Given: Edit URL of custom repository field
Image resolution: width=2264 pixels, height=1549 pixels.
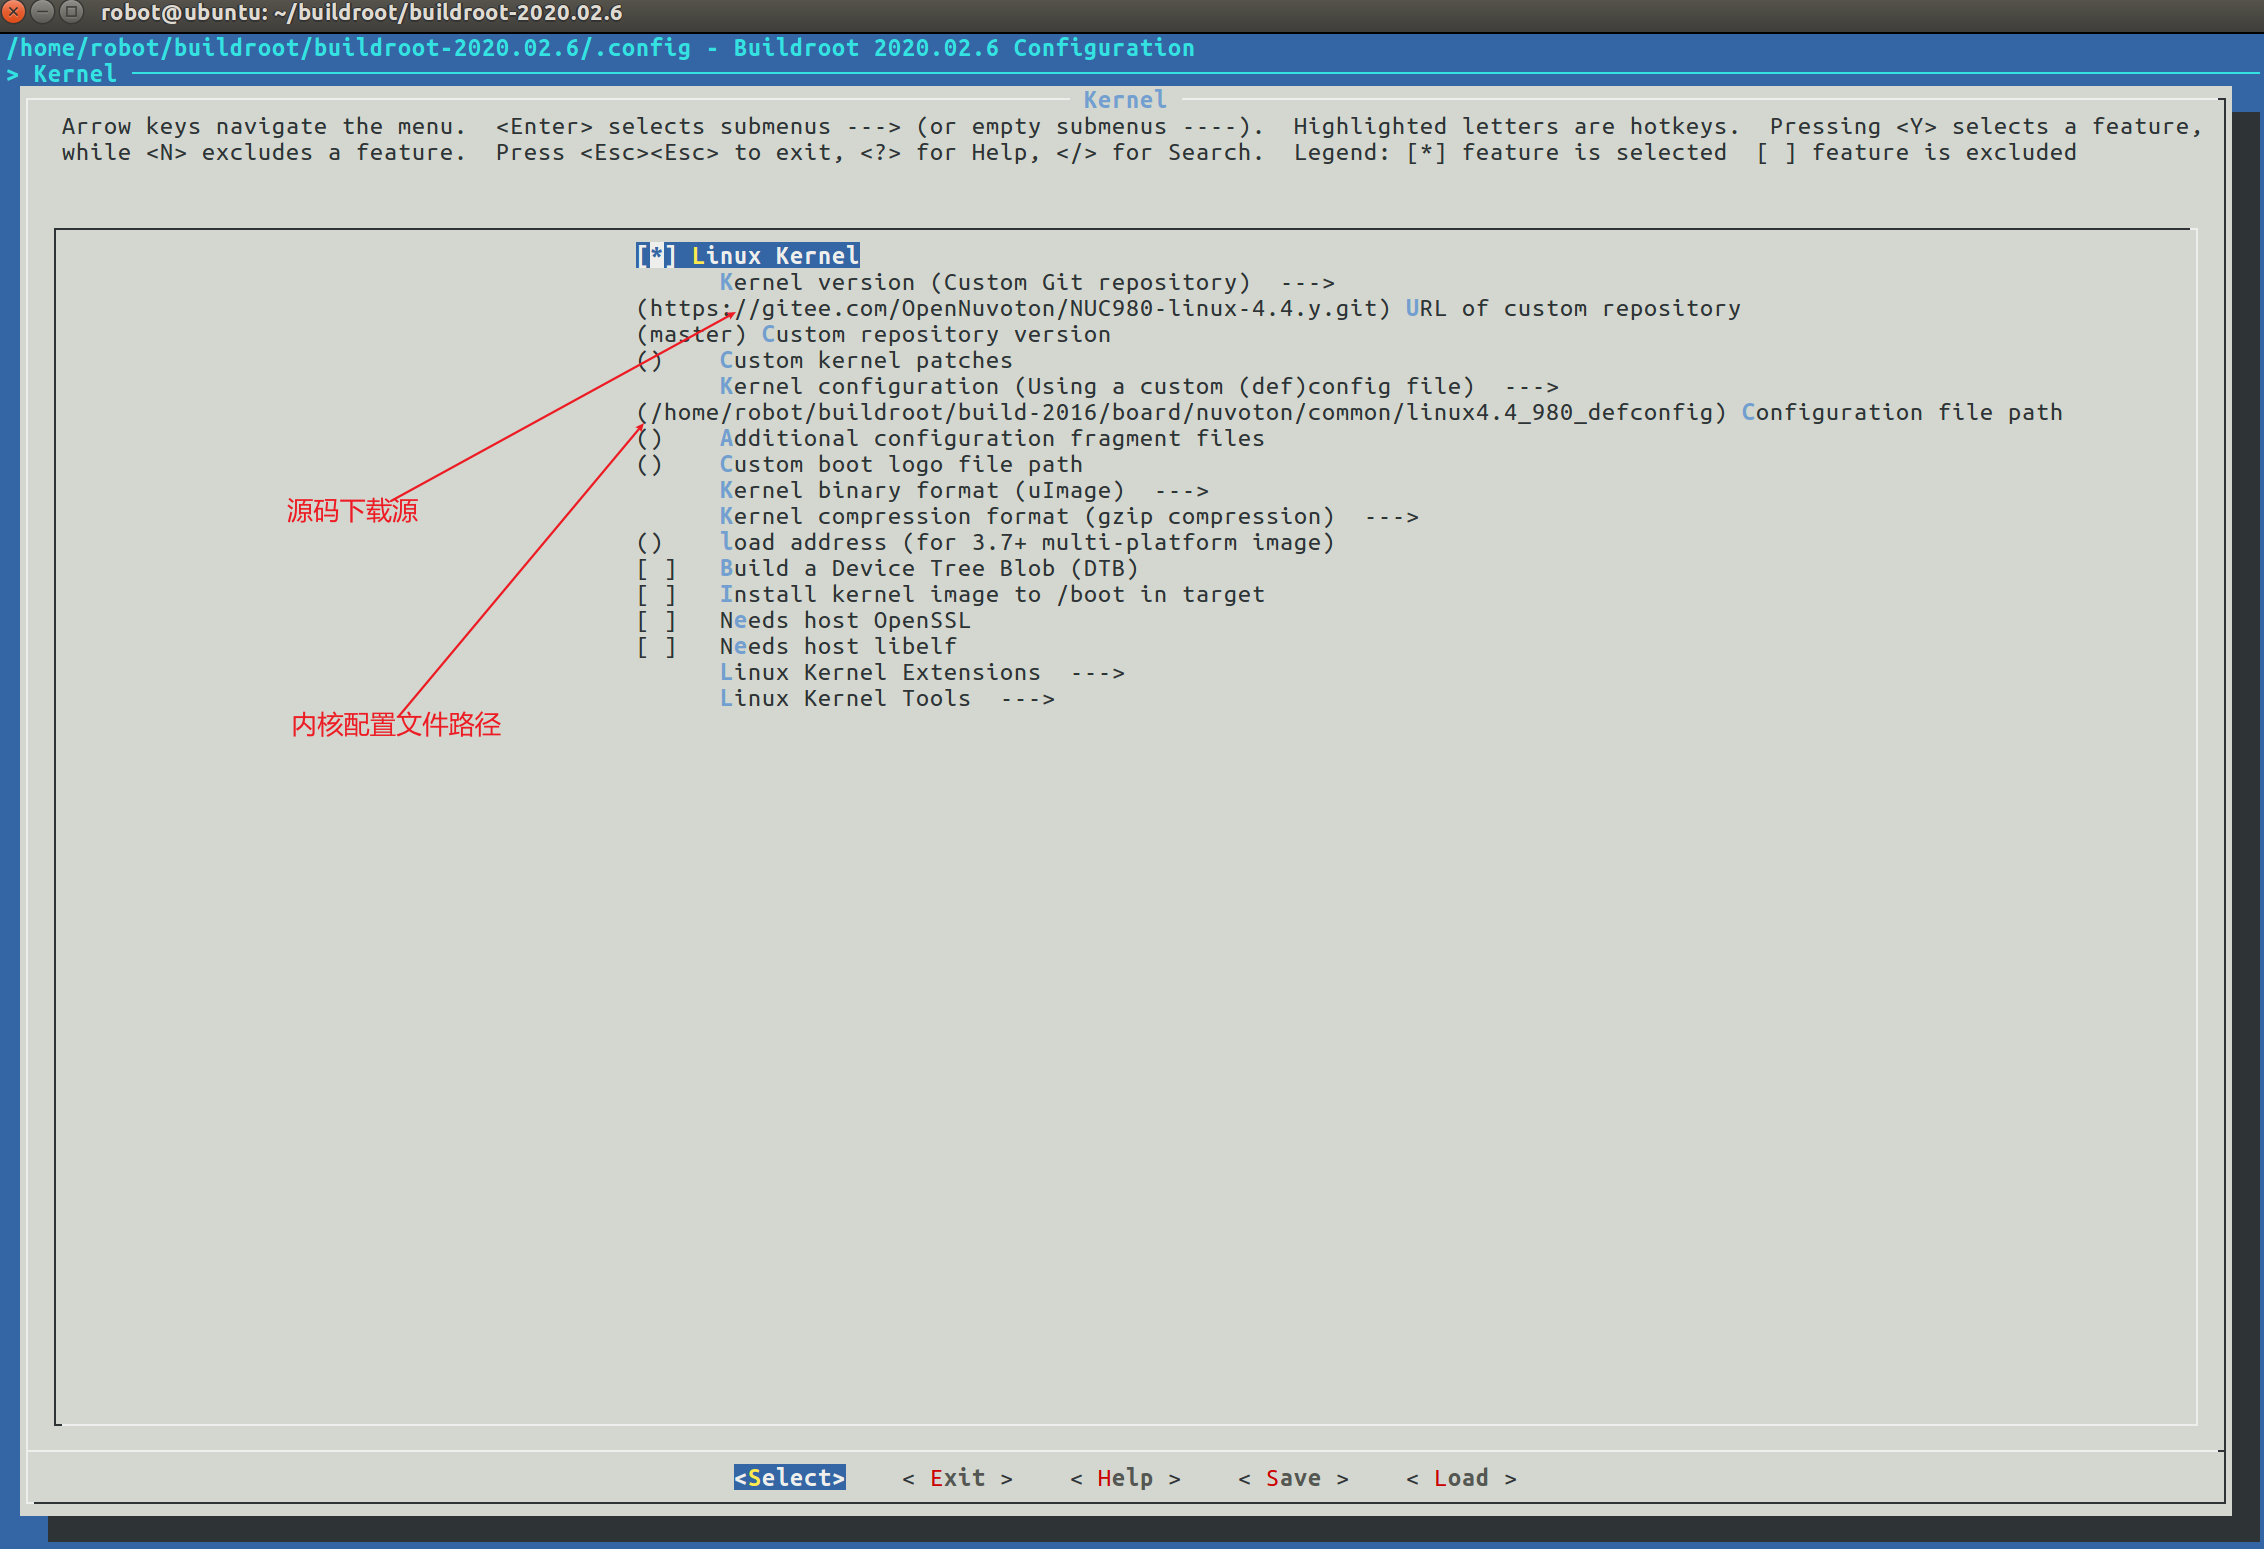Looking at the screenshot, I should [1188, 309].
